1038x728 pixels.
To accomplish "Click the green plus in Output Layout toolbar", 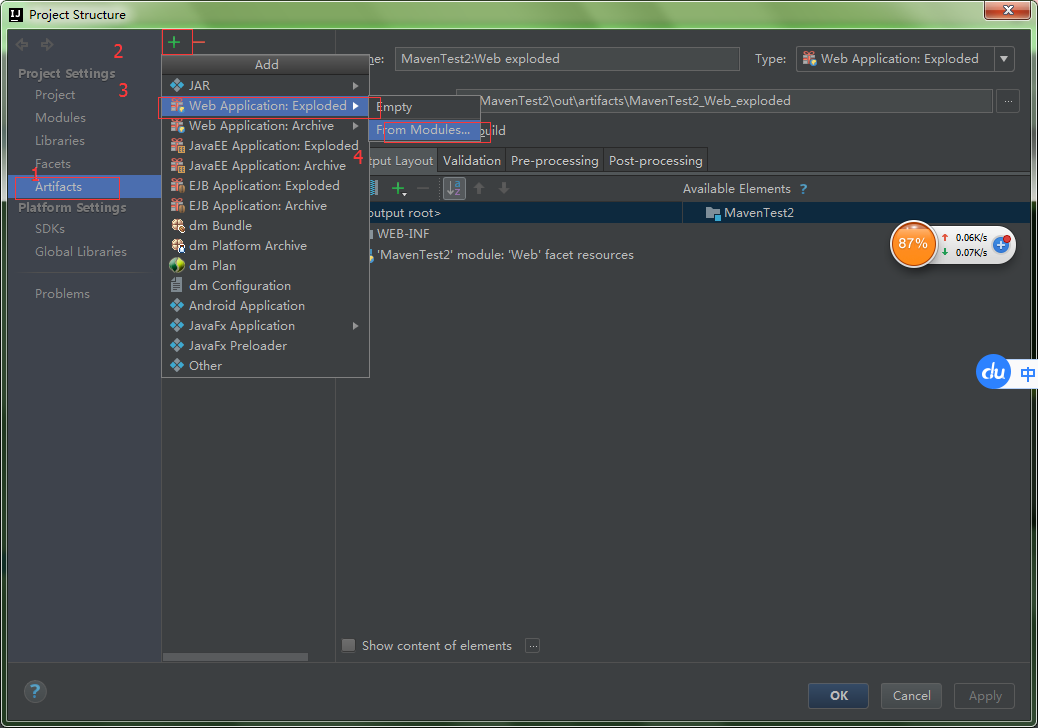I will coord(398,189).
